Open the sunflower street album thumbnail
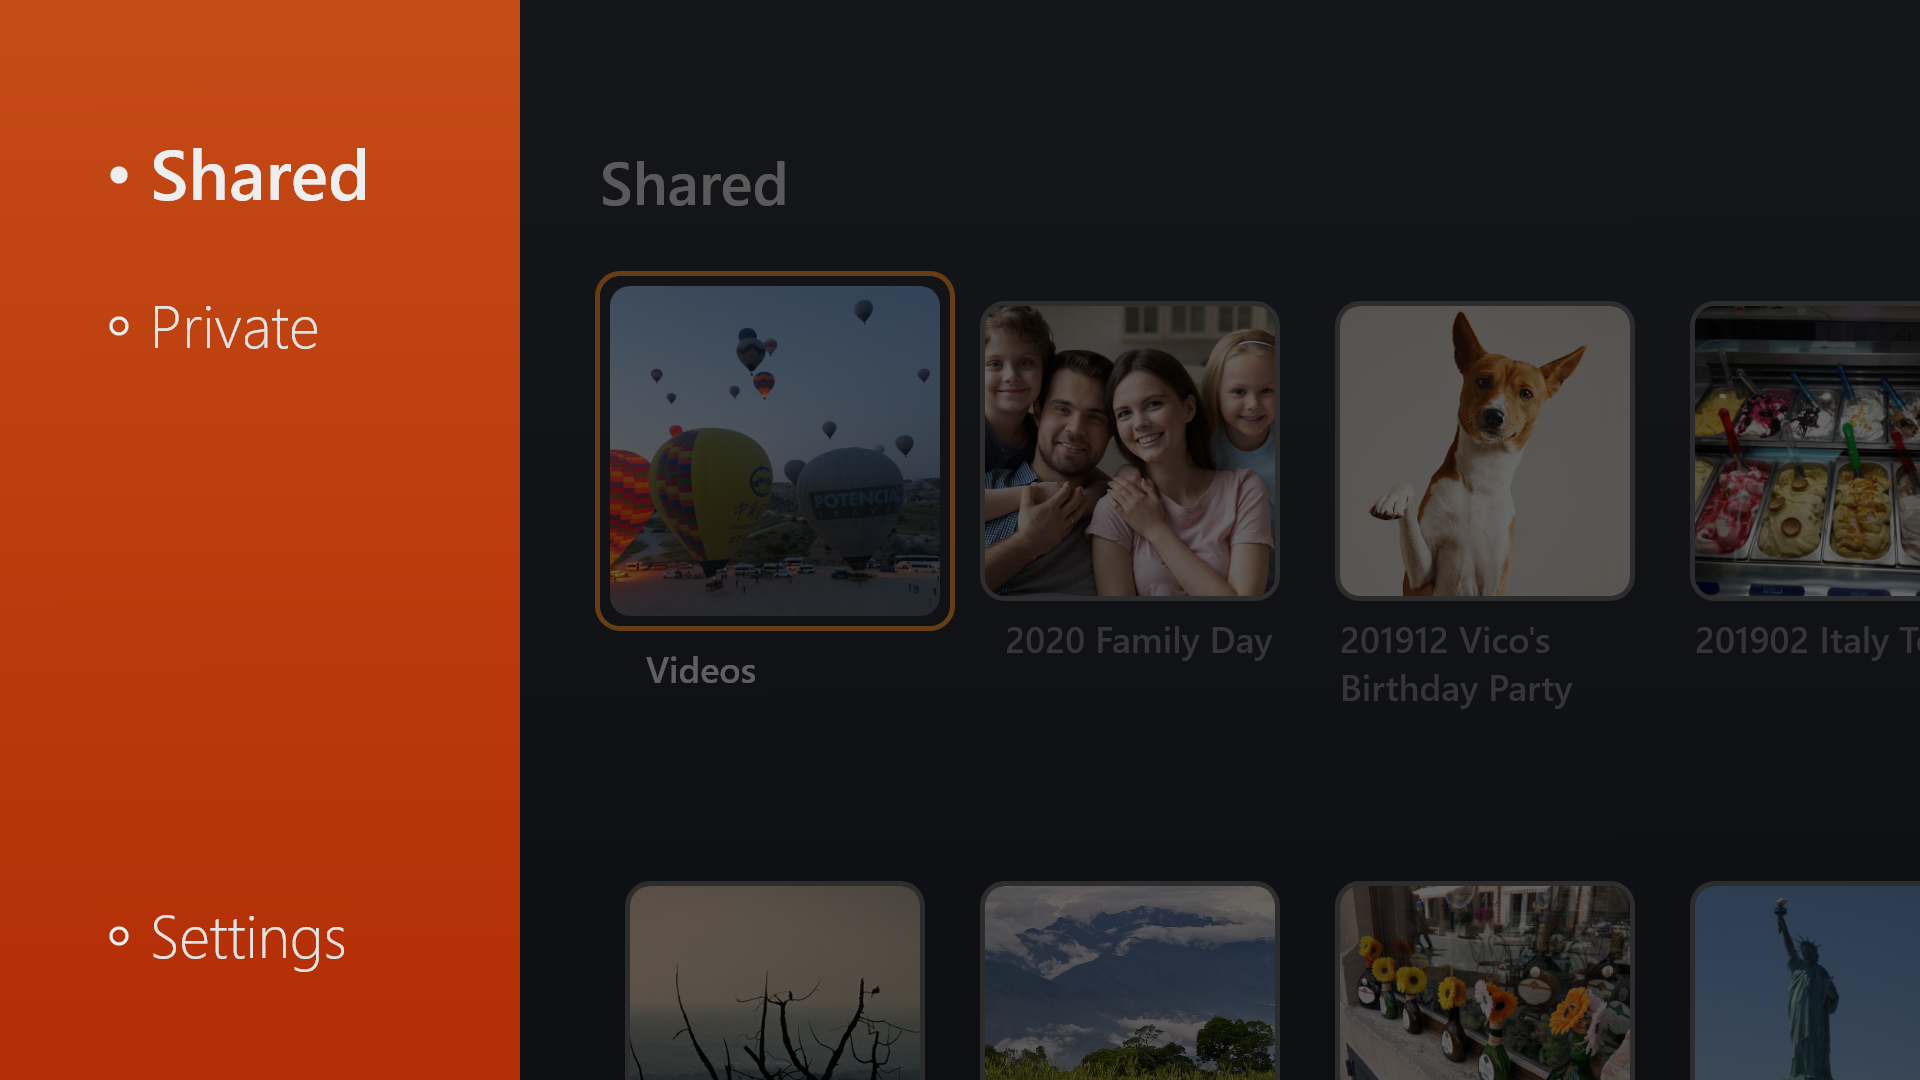The image size is (1920, 1080). [1485, 981]
